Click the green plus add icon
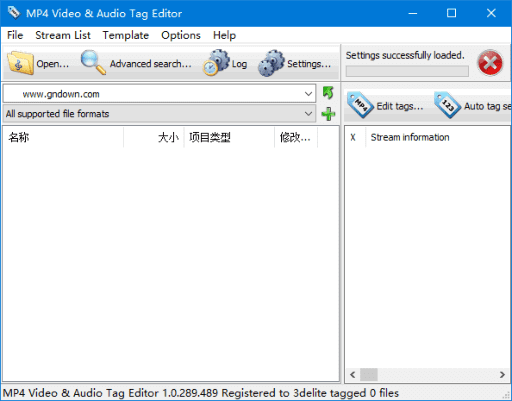The width and height of the screenshot is (512, 401). point(328,114)
